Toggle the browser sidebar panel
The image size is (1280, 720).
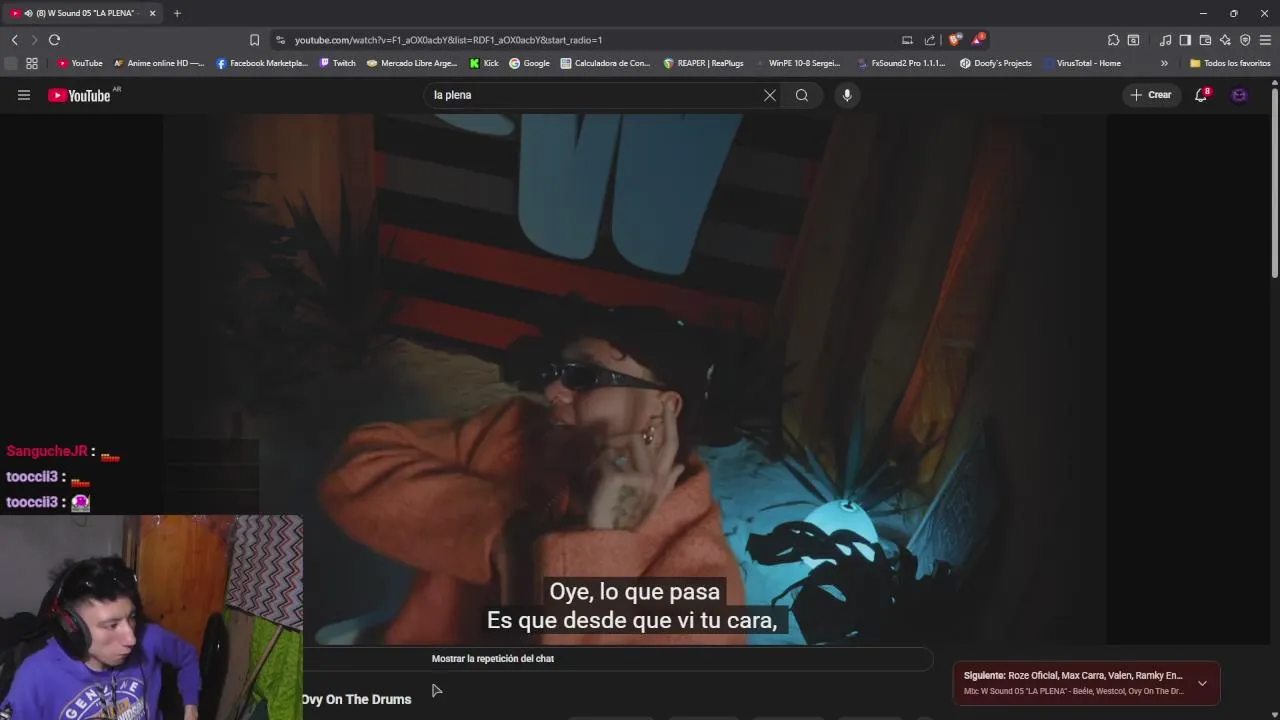[x=1185, y=40]
